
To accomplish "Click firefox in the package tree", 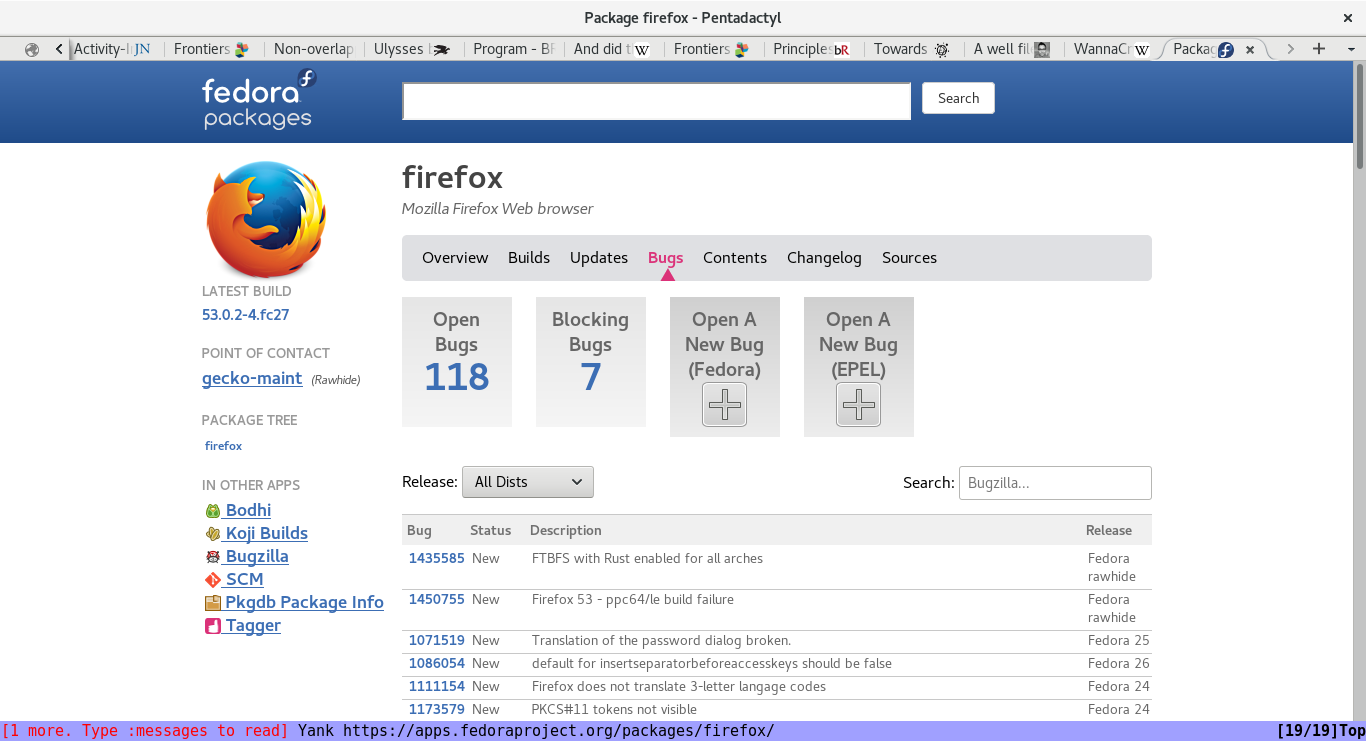I will pos(224,446).
